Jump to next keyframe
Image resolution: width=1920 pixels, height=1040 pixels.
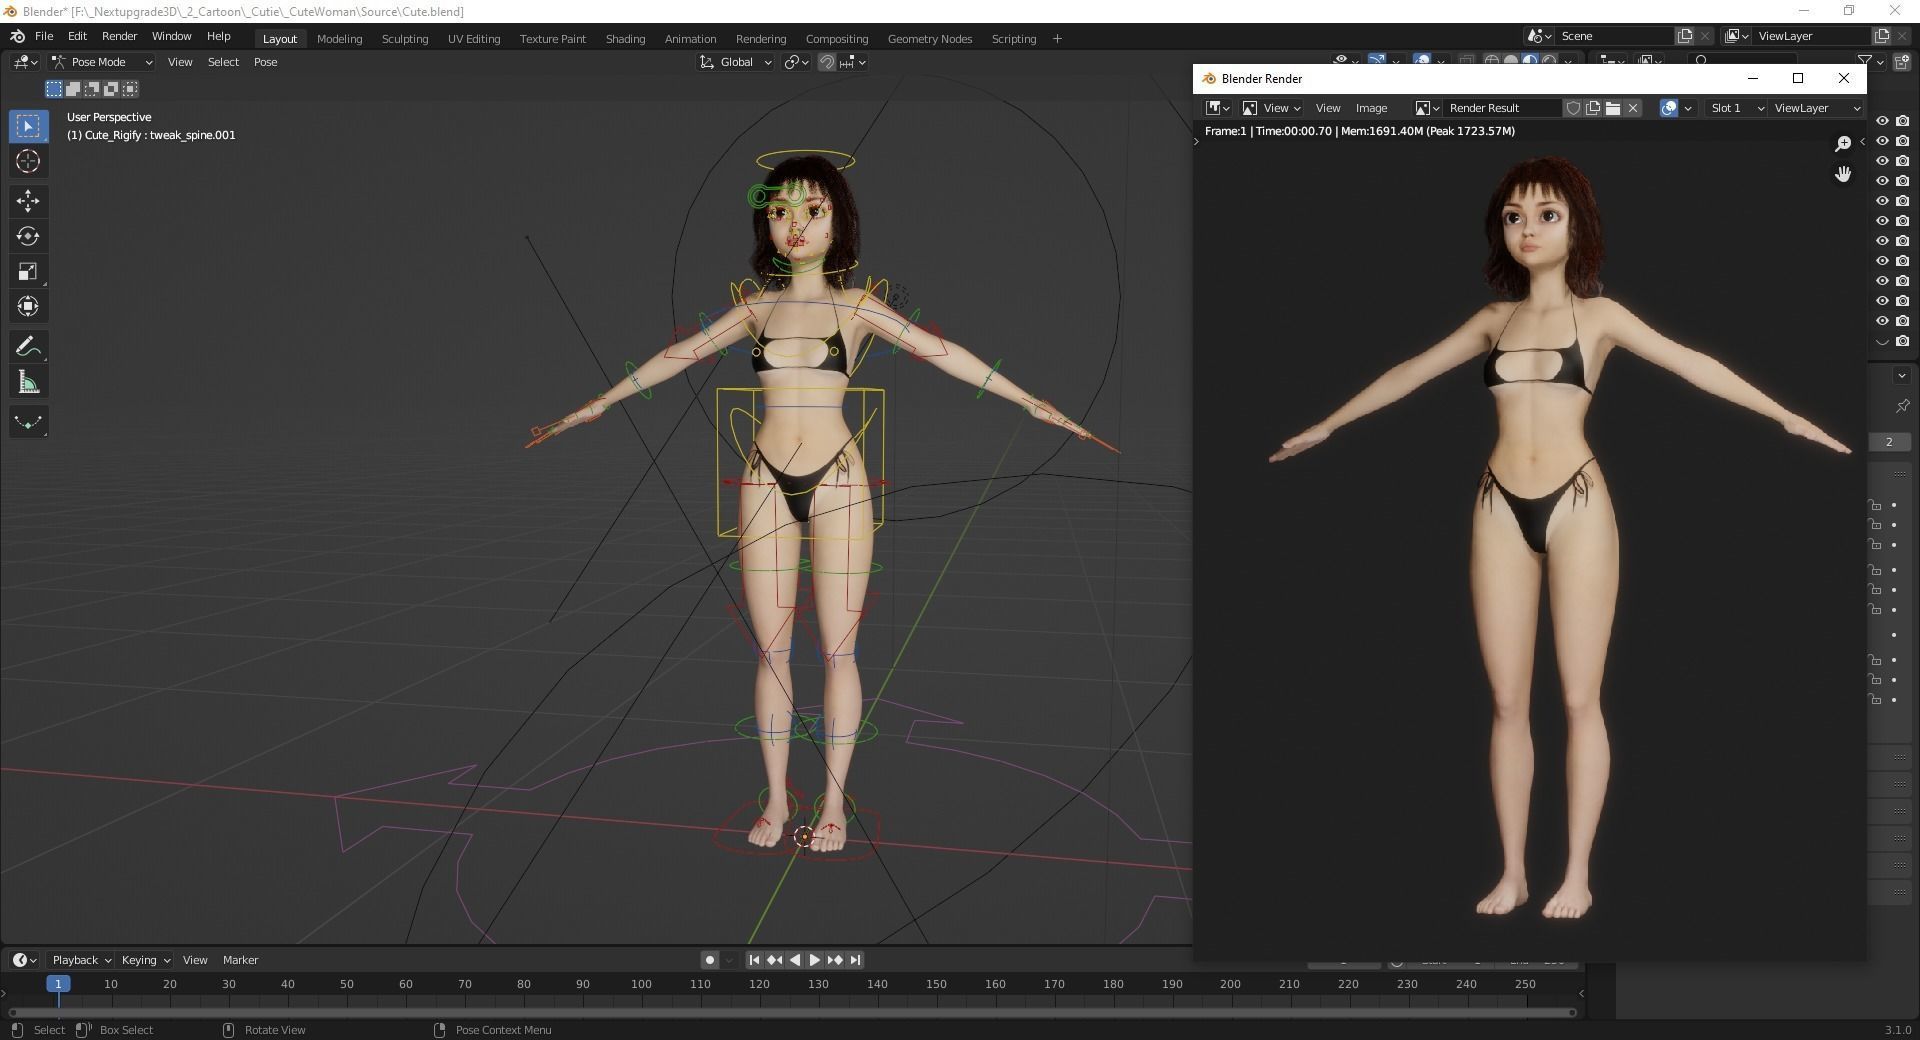click(x=835, y=960)
